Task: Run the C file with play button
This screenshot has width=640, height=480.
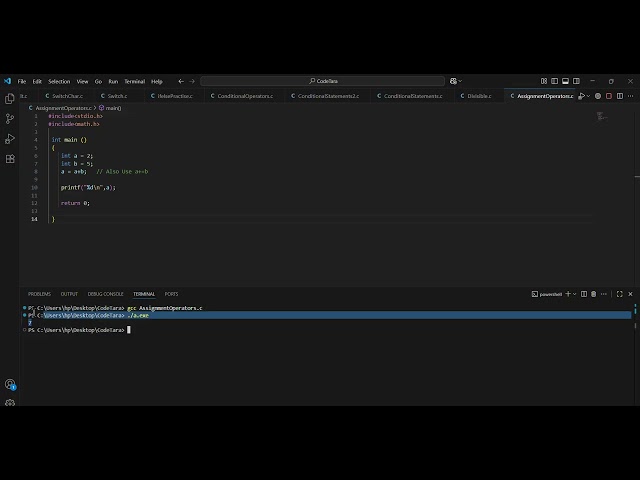Action: click(x=581, y=96)
